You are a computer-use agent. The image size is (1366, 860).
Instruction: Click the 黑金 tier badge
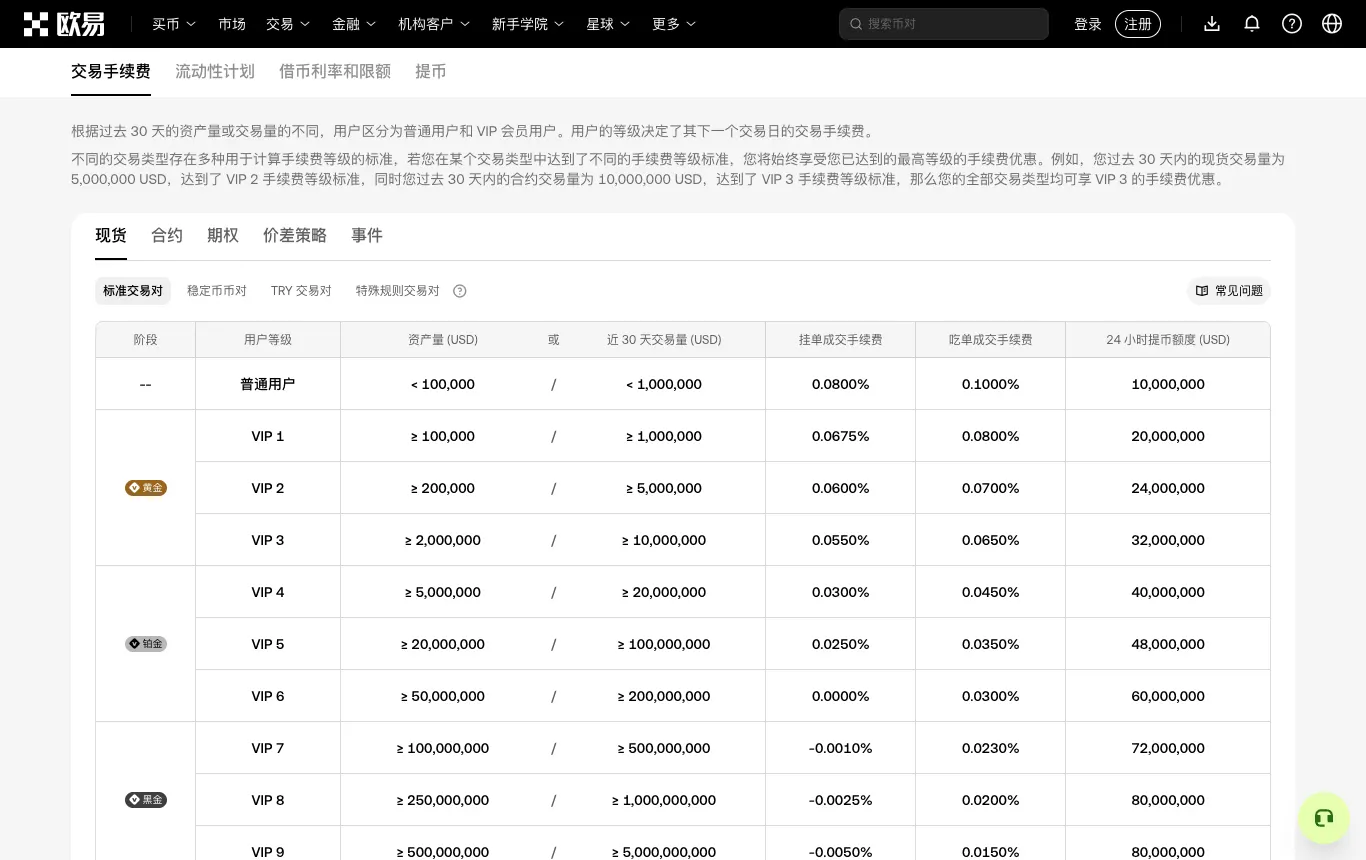click(x=146, y=800)
